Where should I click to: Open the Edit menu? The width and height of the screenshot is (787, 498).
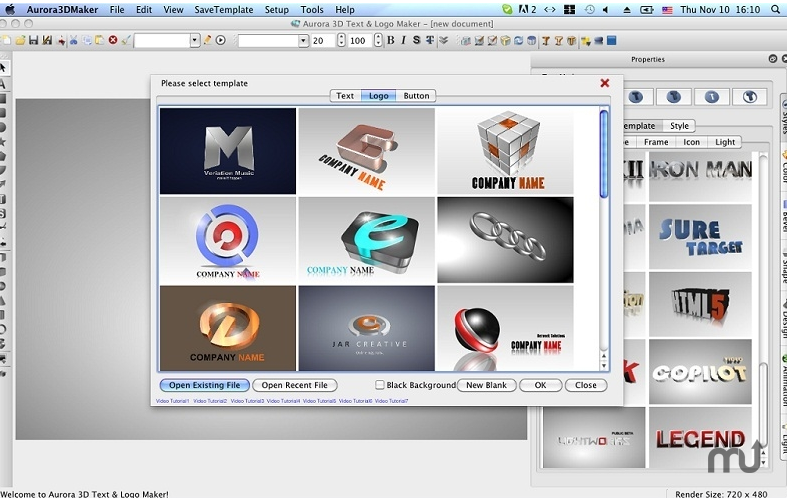point(144,10)
